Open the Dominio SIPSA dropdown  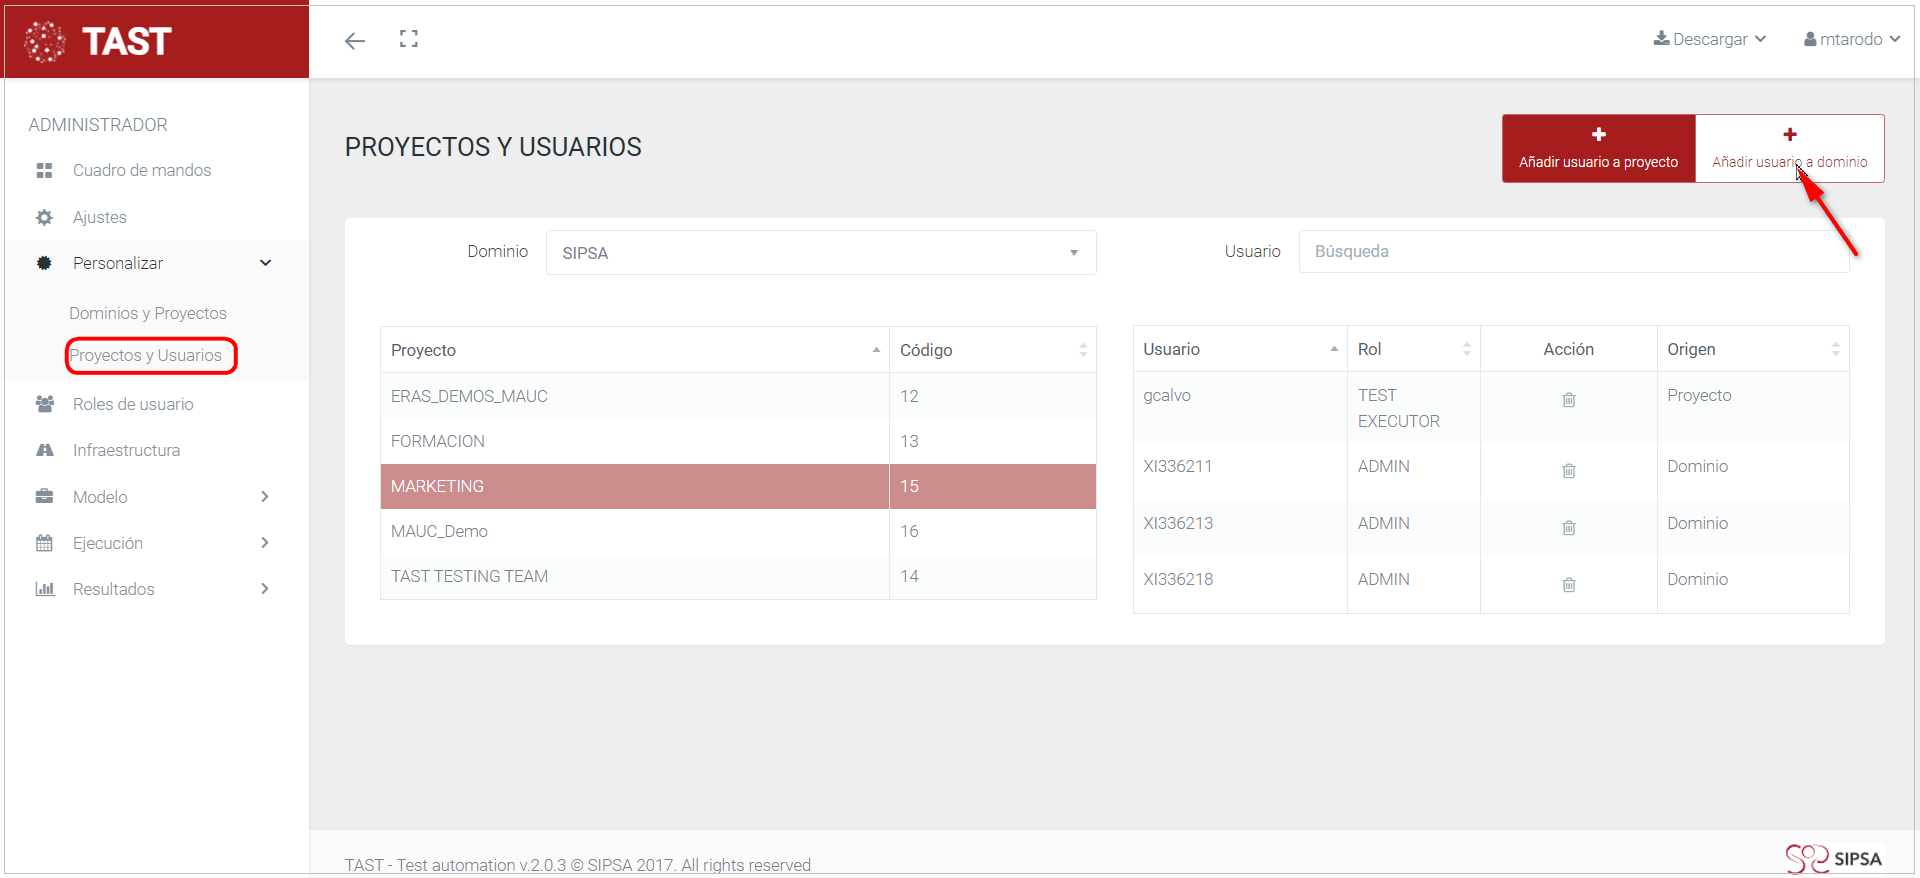[820, 253]
